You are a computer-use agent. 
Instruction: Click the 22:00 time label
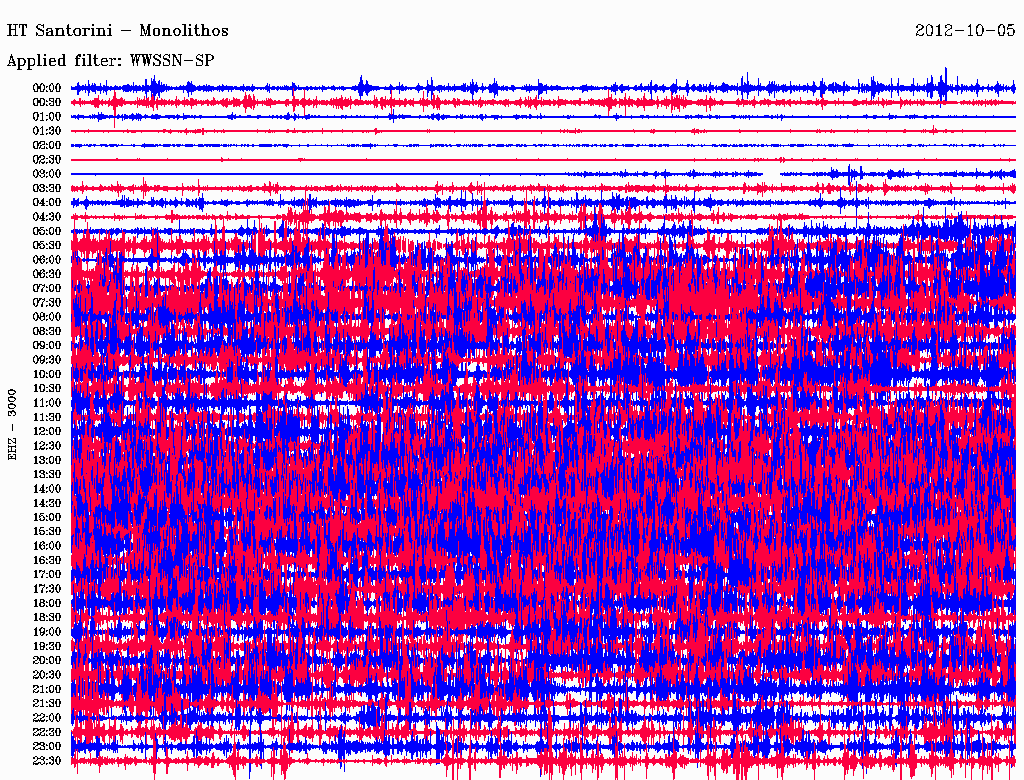pyautogui.click(x=47, y=718)
